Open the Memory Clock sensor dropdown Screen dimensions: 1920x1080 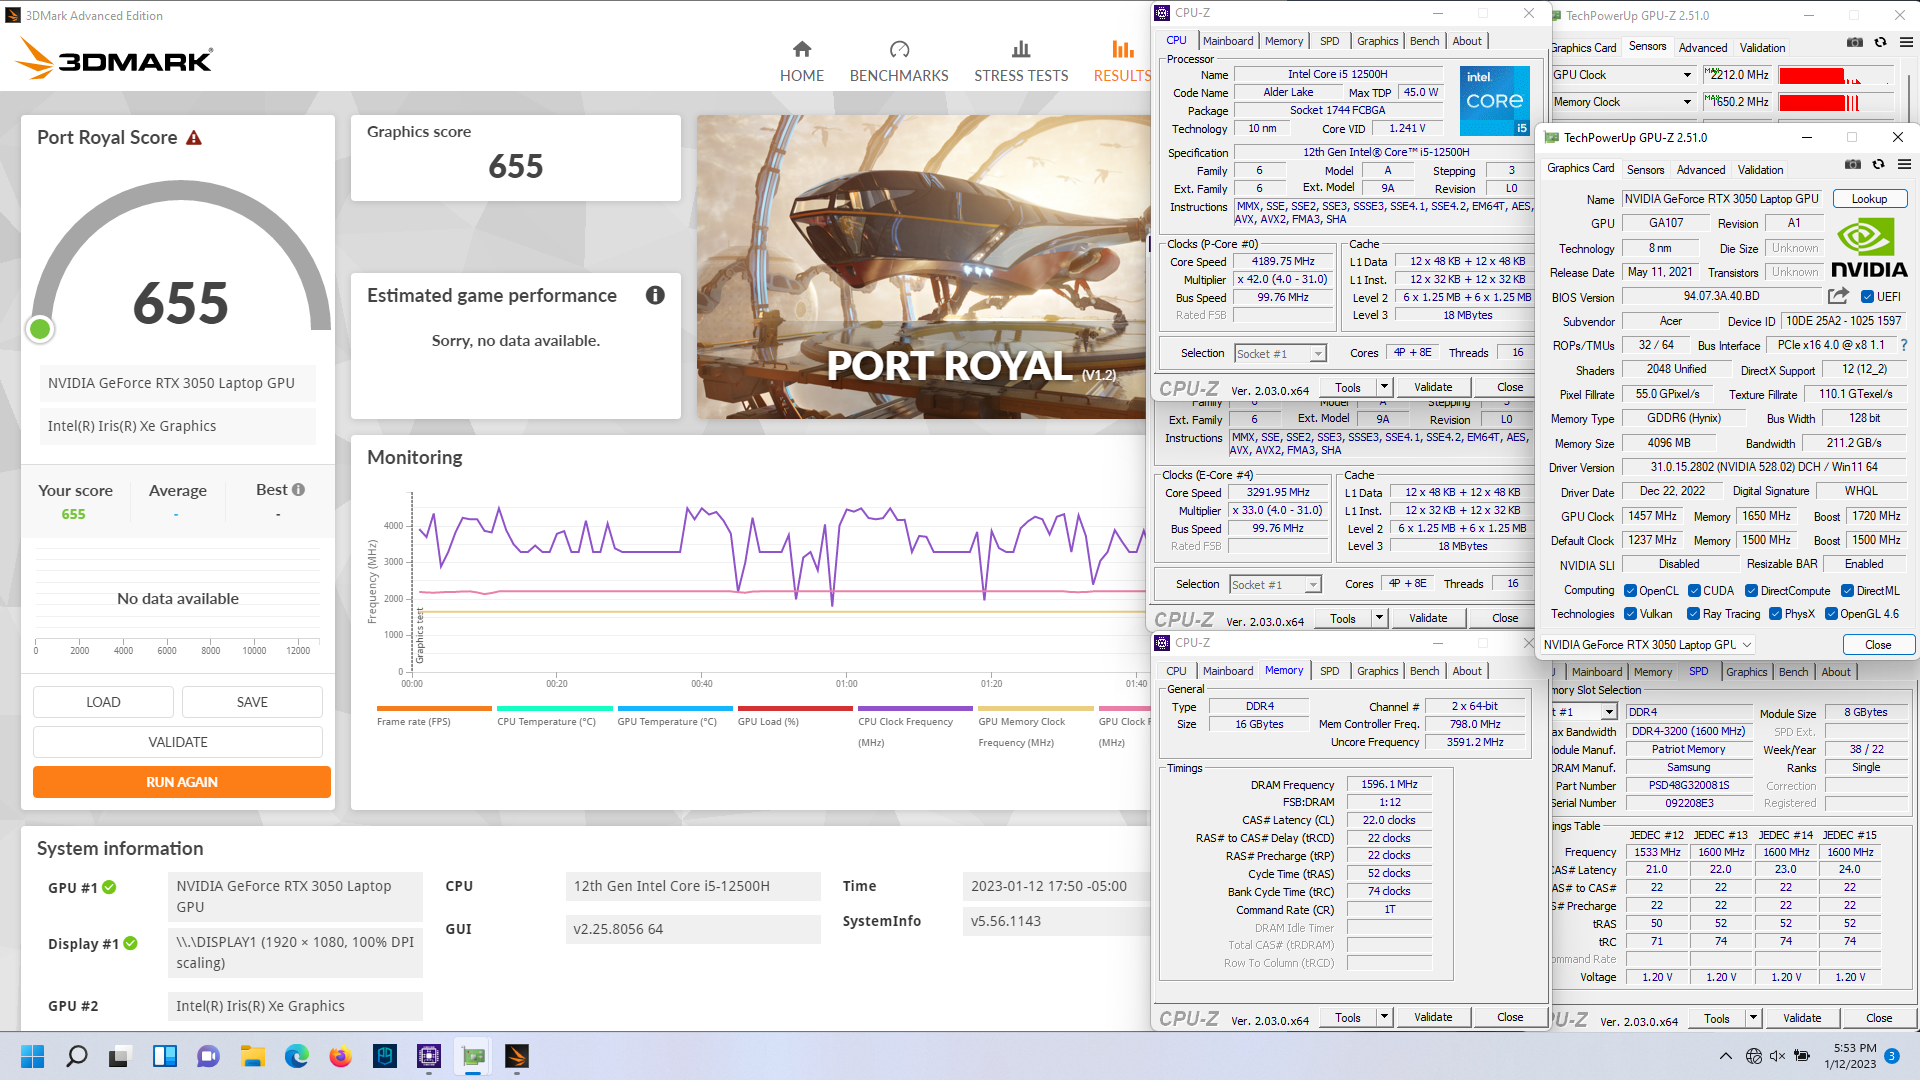pyautogui.click(x=1687, y=102)
